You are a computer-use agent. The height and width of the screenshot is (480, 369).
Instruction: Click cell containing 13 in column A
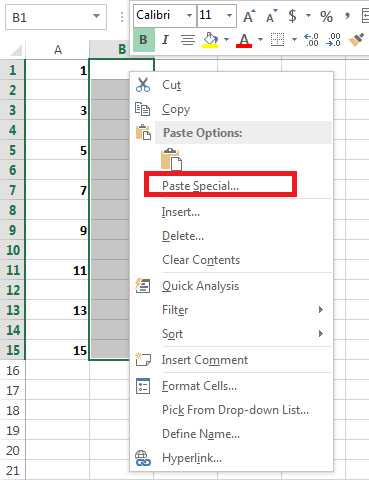click(57, 310)
